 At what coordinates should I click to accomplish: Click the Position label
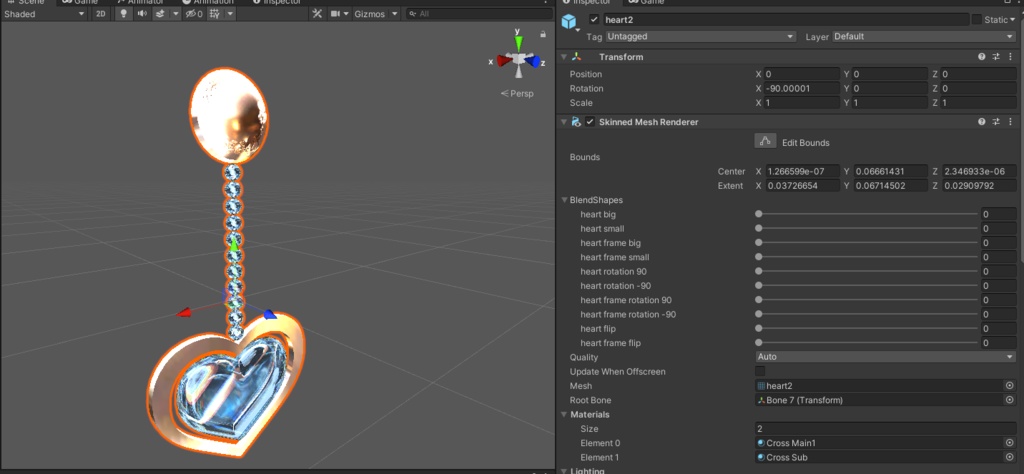[x=586, y=74]
